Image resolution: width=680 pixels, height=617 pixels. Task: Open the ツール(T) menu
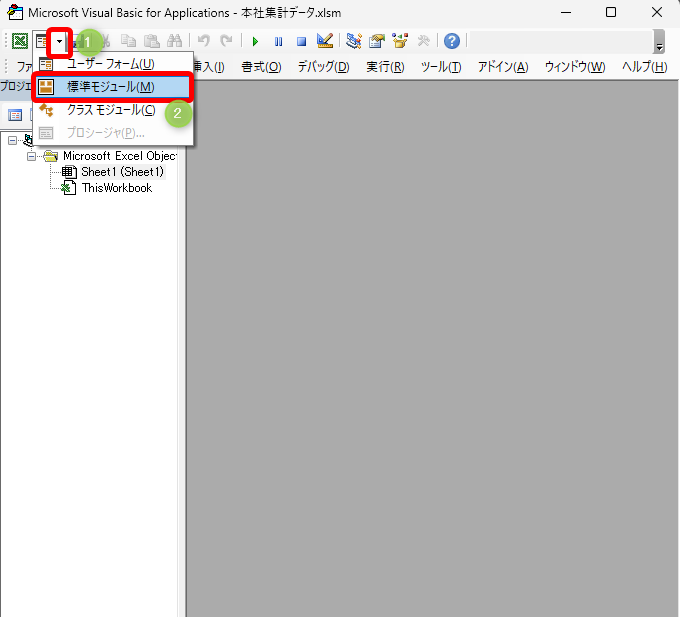click(x=440, y=67)
